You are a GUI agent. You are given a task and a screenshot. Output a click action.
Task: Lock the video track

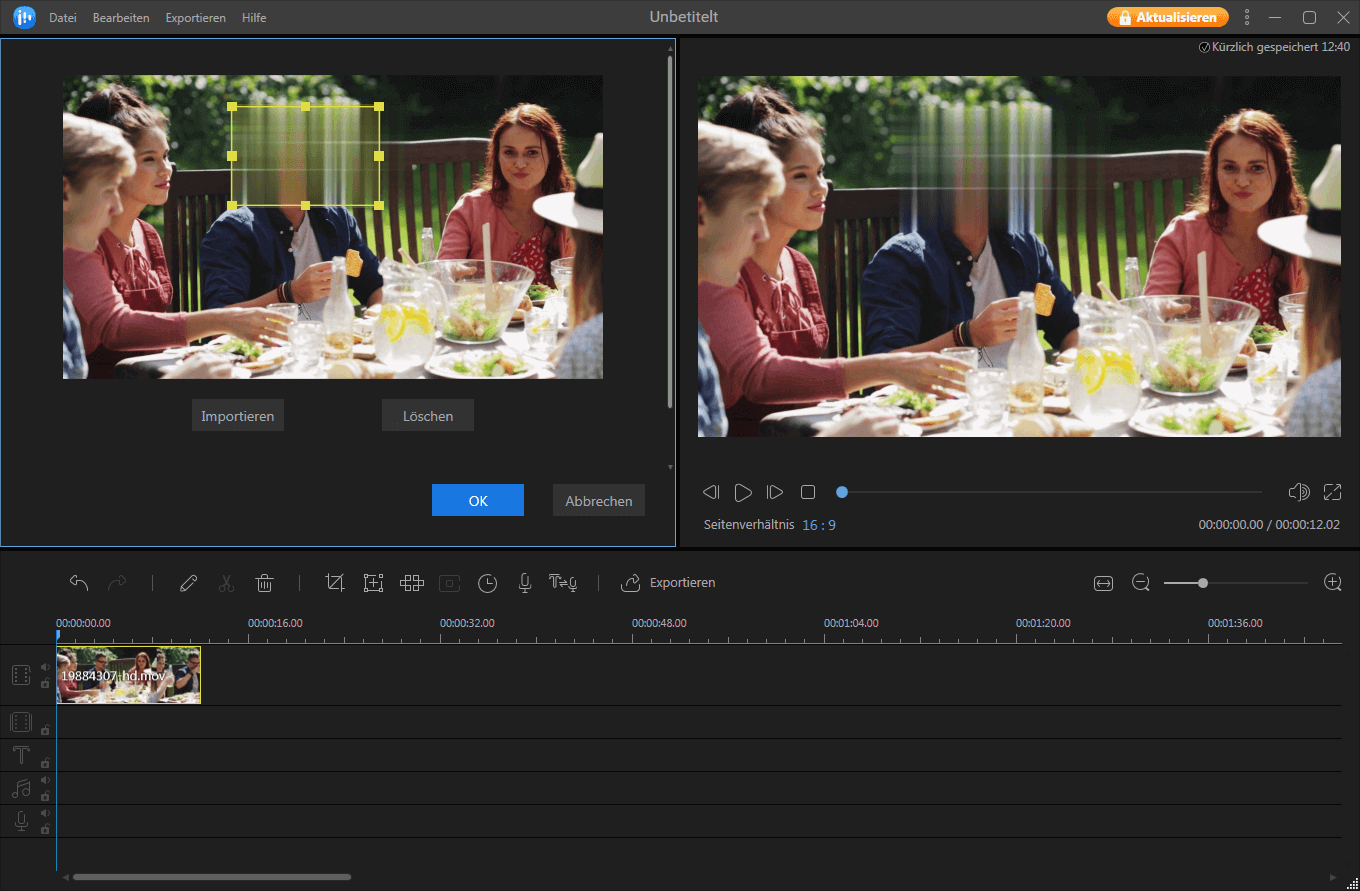click(44, 685)
